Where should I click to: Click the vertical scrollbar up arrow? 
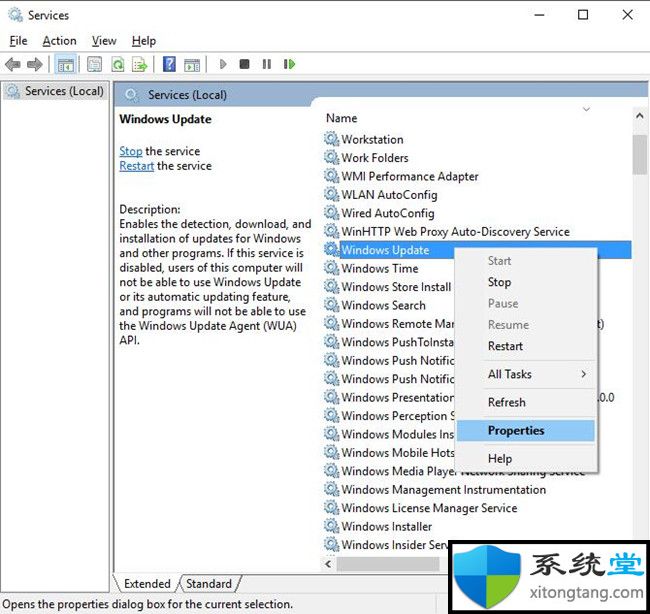[x=639, y=116]
